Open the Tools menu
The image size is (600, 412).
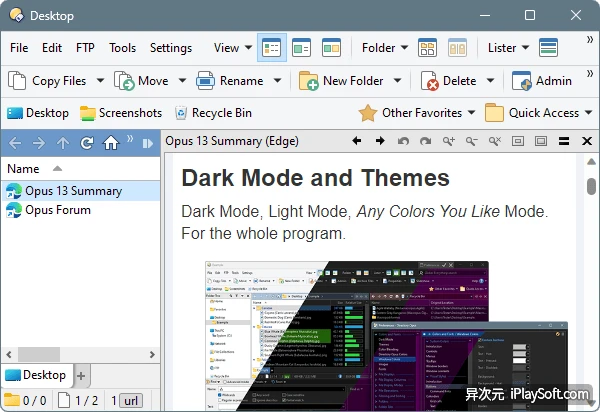122,47
